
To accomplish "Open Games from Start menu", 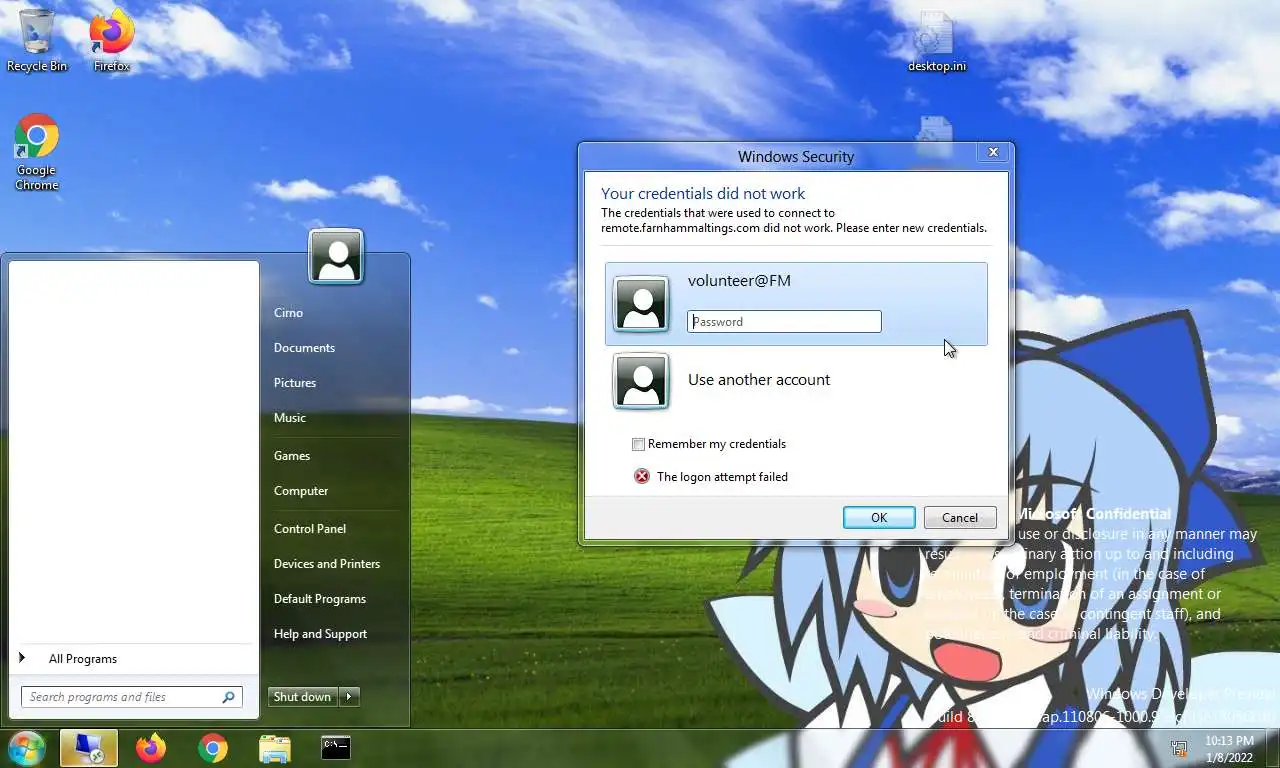I will tap(292, 456).
